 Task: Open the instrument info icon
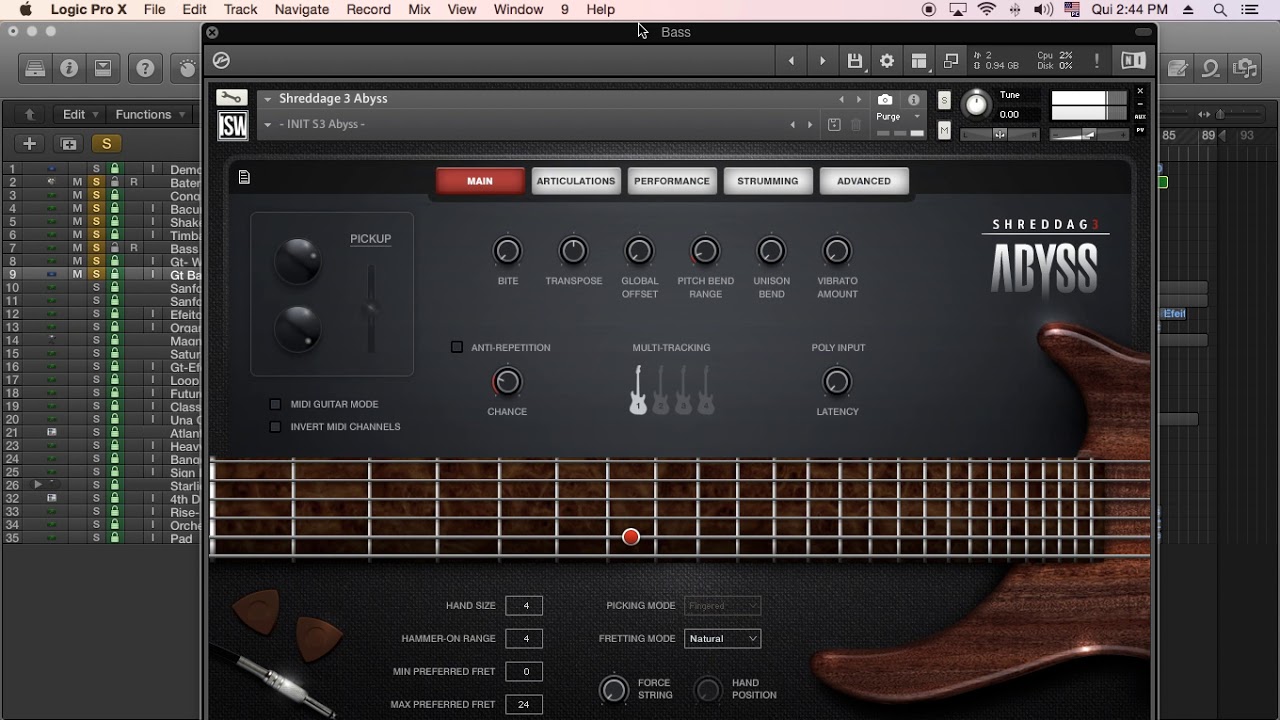(x=913, y=100)
